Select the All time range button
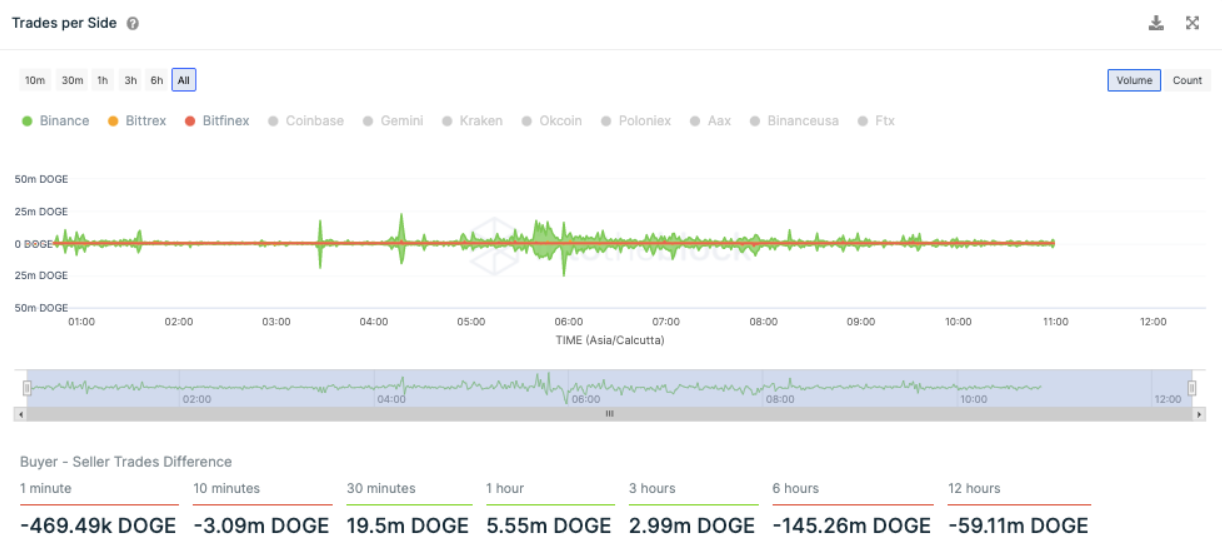1222x559 pixels. [184, 80]
